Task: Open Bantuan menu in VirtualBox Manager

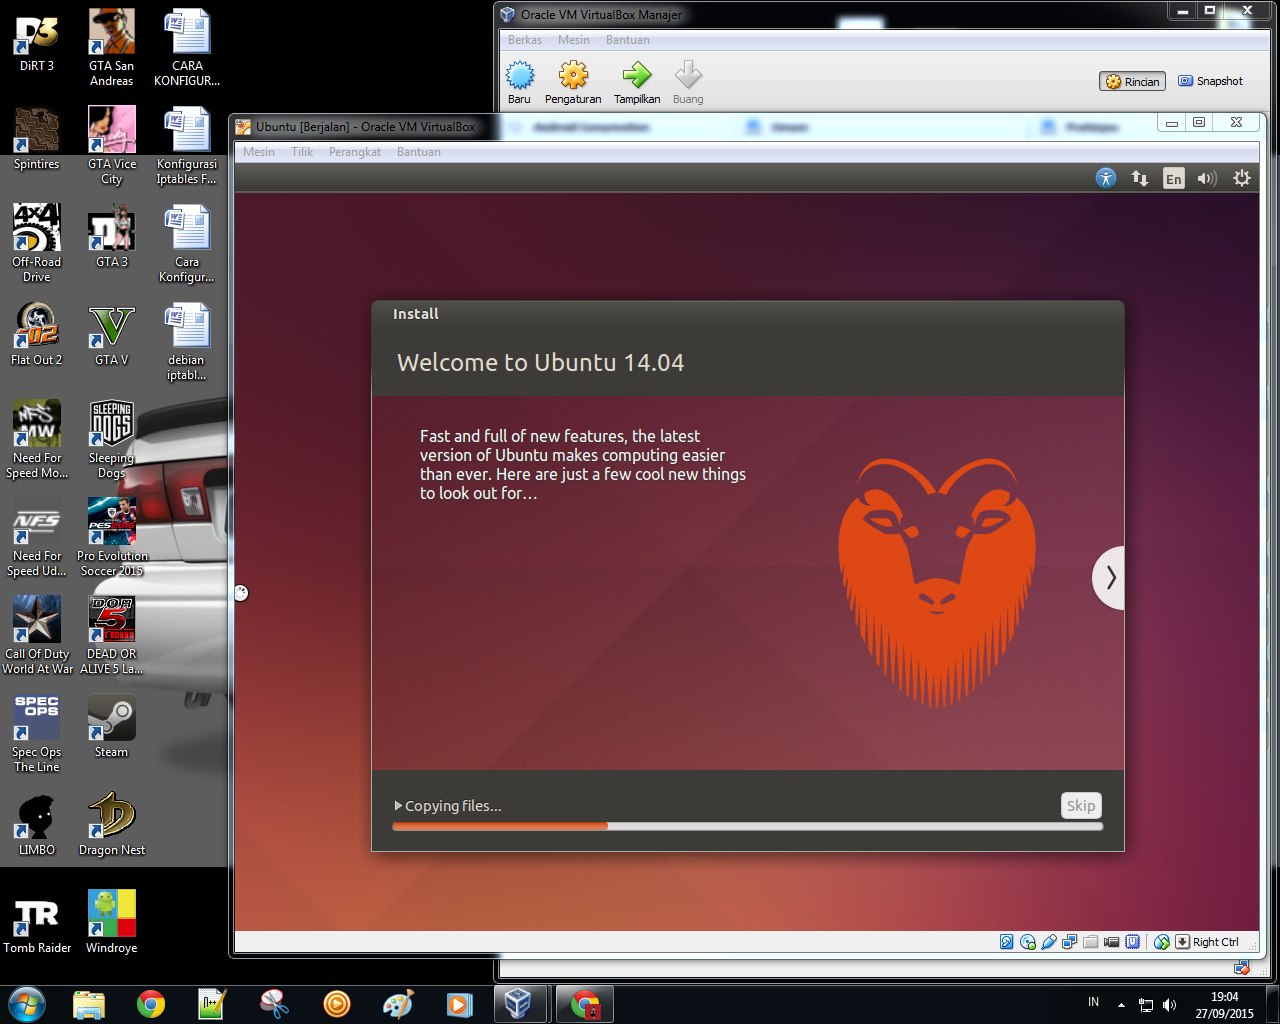Action: pyautogui.click(x=628, y=40)
